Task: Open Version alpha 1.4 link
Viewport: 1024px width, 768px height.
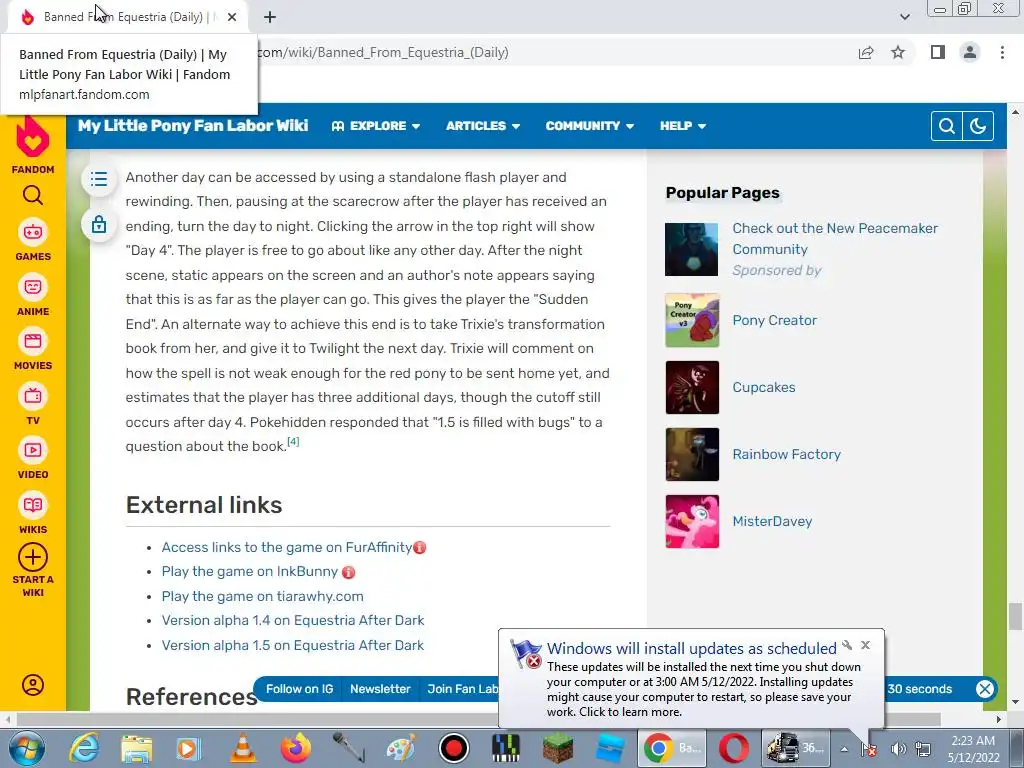Action: [x=293, y=620]
